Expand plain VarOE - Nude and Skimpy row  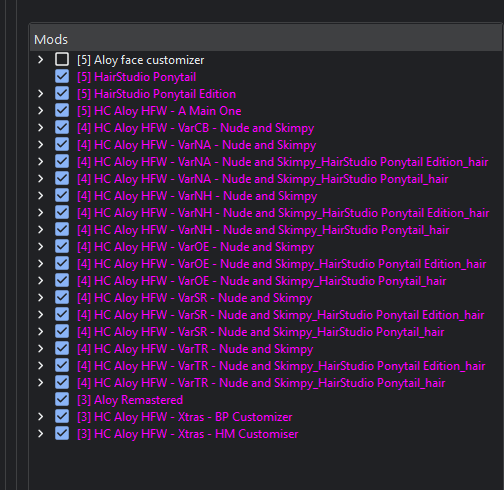pos(41,247)
